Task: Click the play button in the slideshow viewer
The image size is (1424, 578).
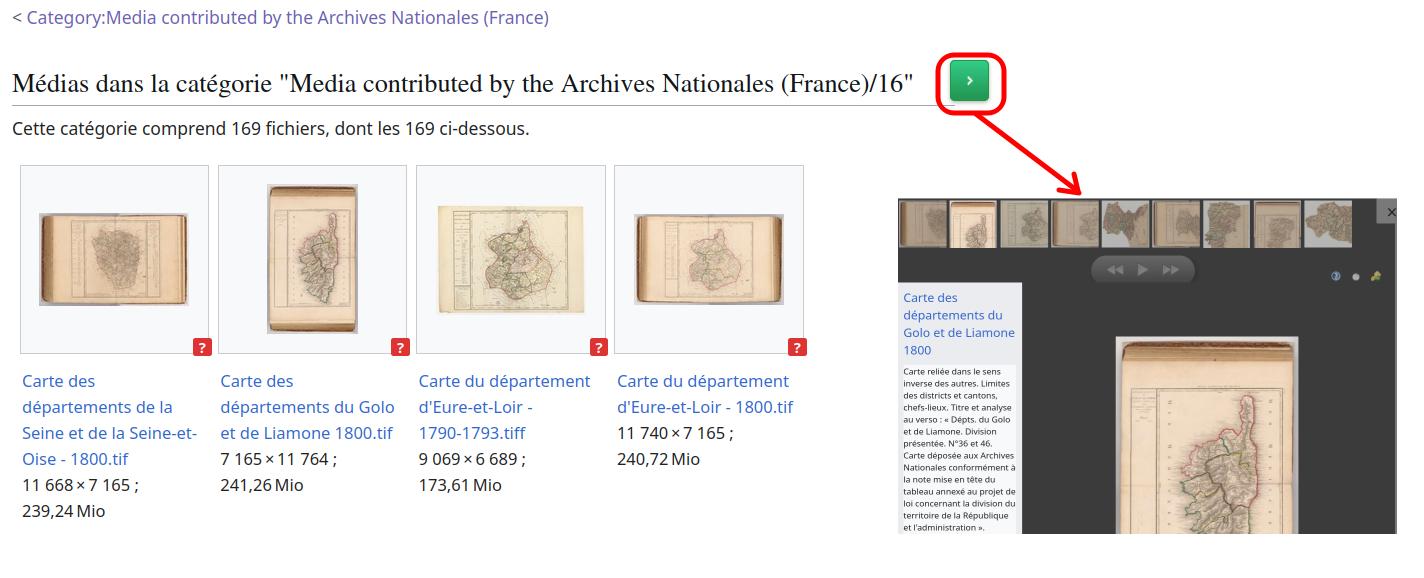Action: (1143, 270)
